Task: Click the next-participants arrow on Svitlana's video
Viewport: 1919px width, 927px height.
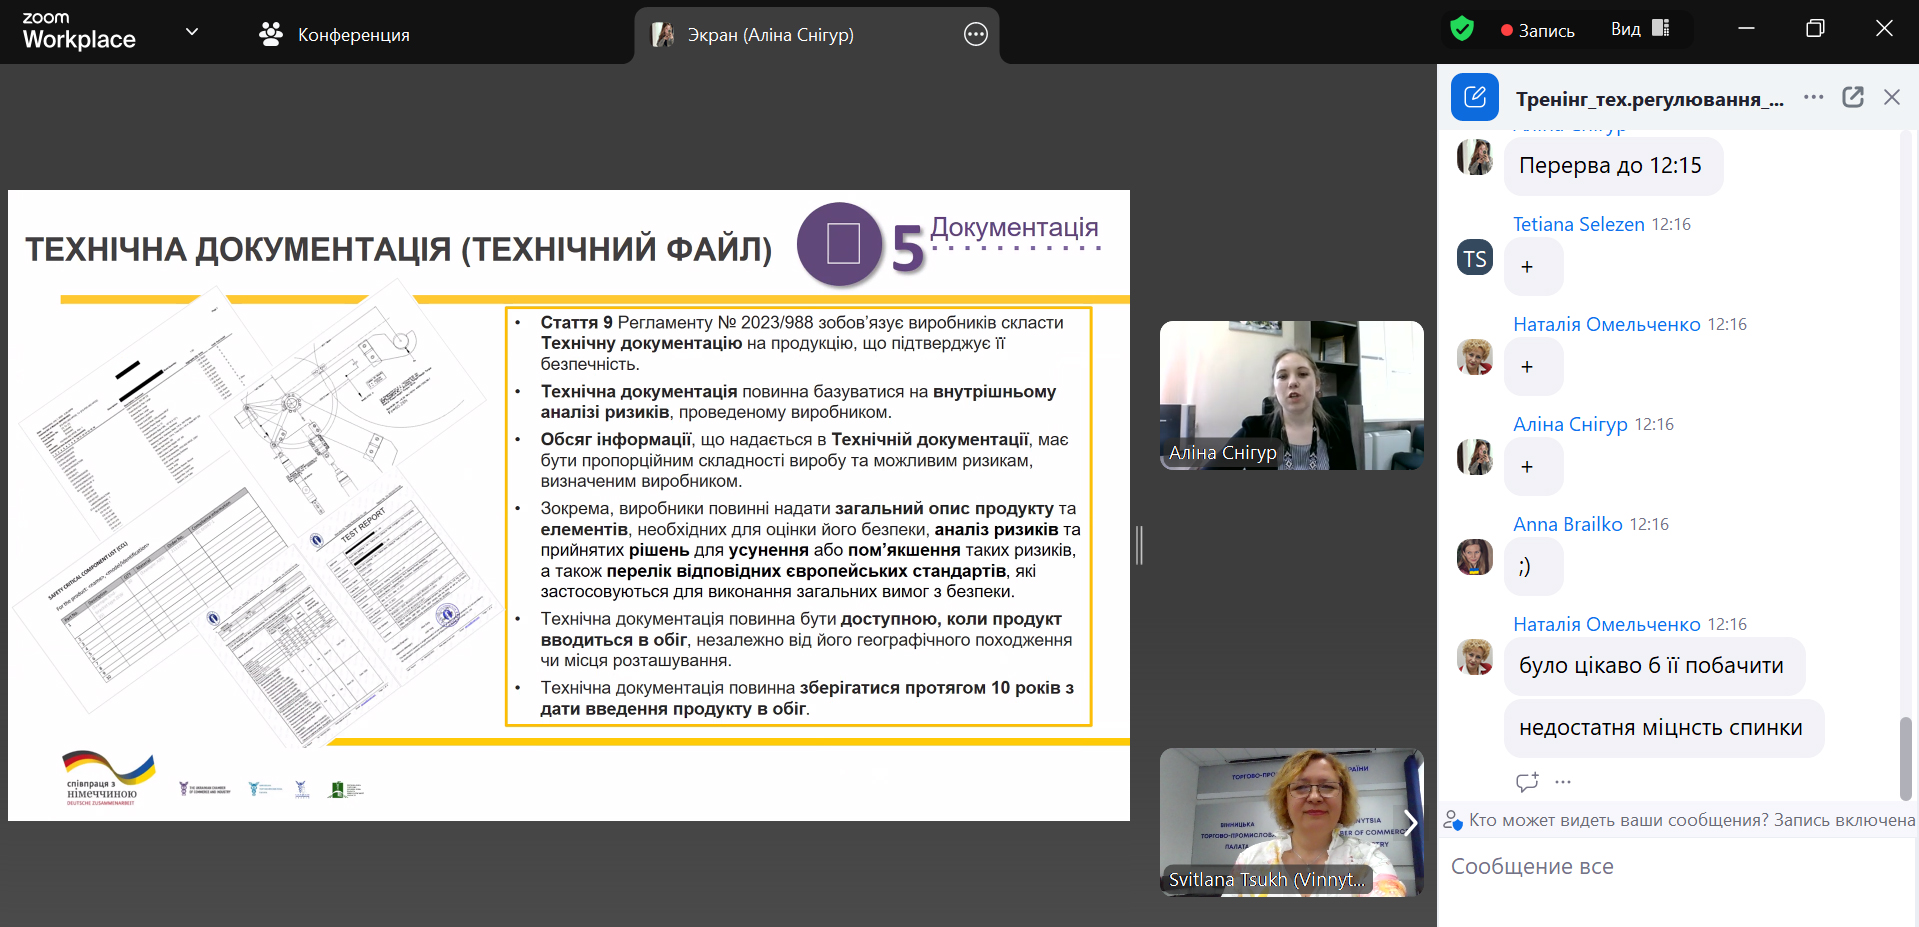Action: 1410,823
